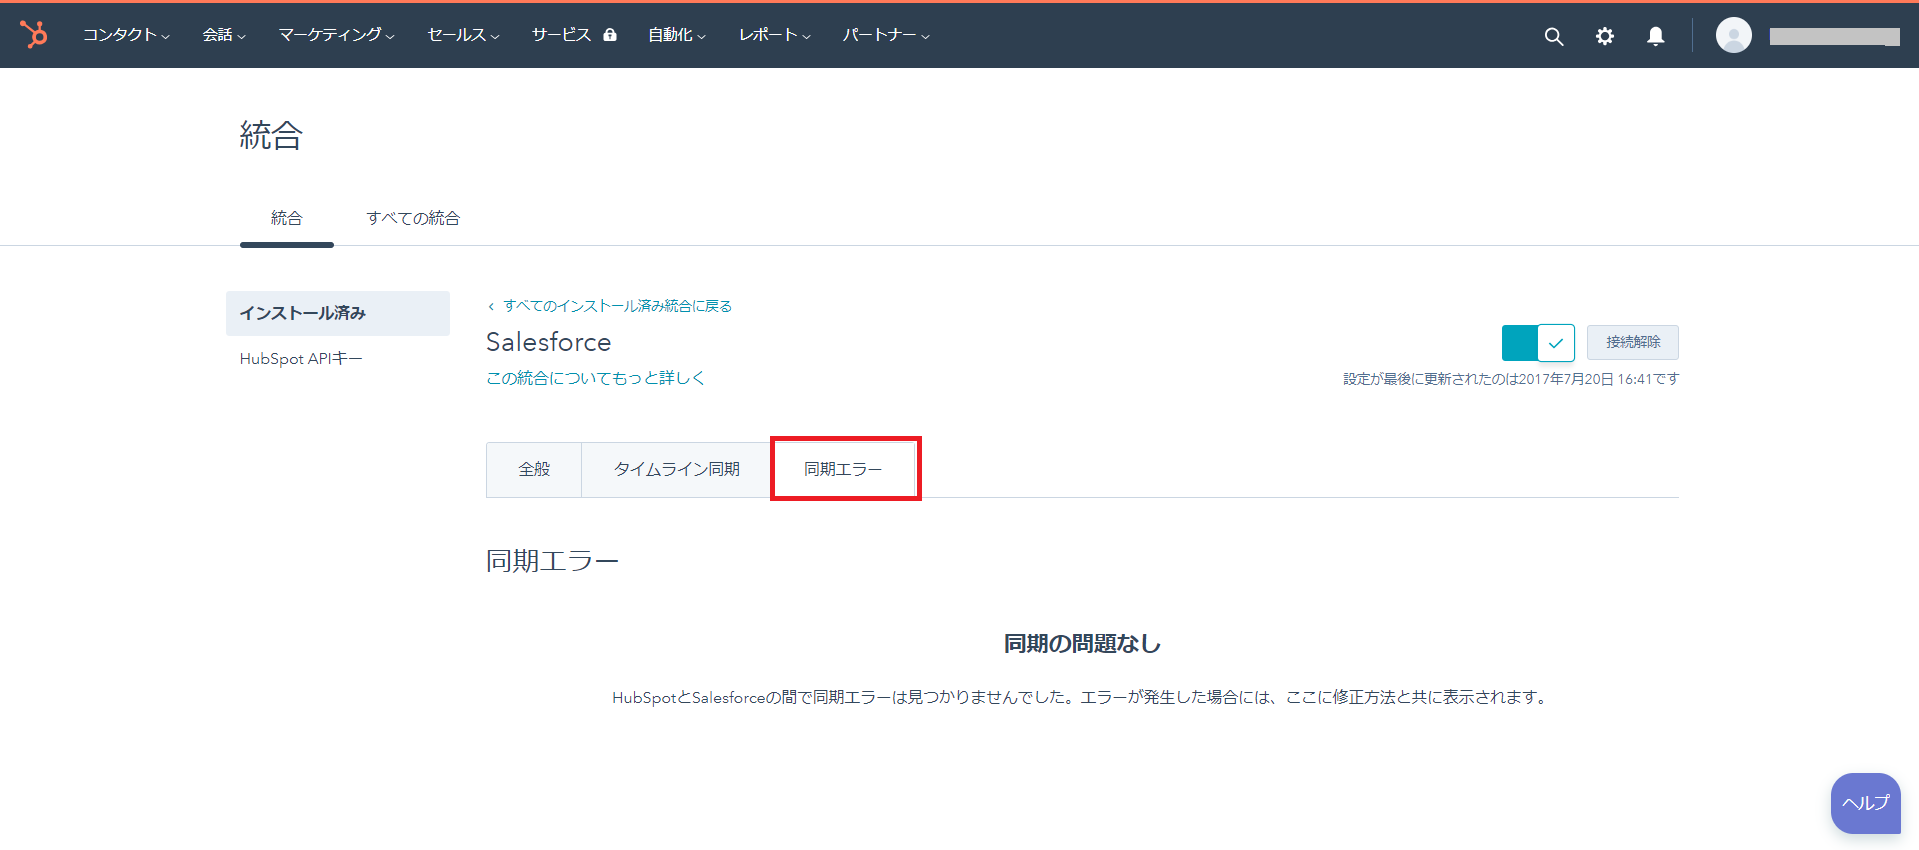Open the この統合についてもっと詳しく link

click(x=595, y=378)
